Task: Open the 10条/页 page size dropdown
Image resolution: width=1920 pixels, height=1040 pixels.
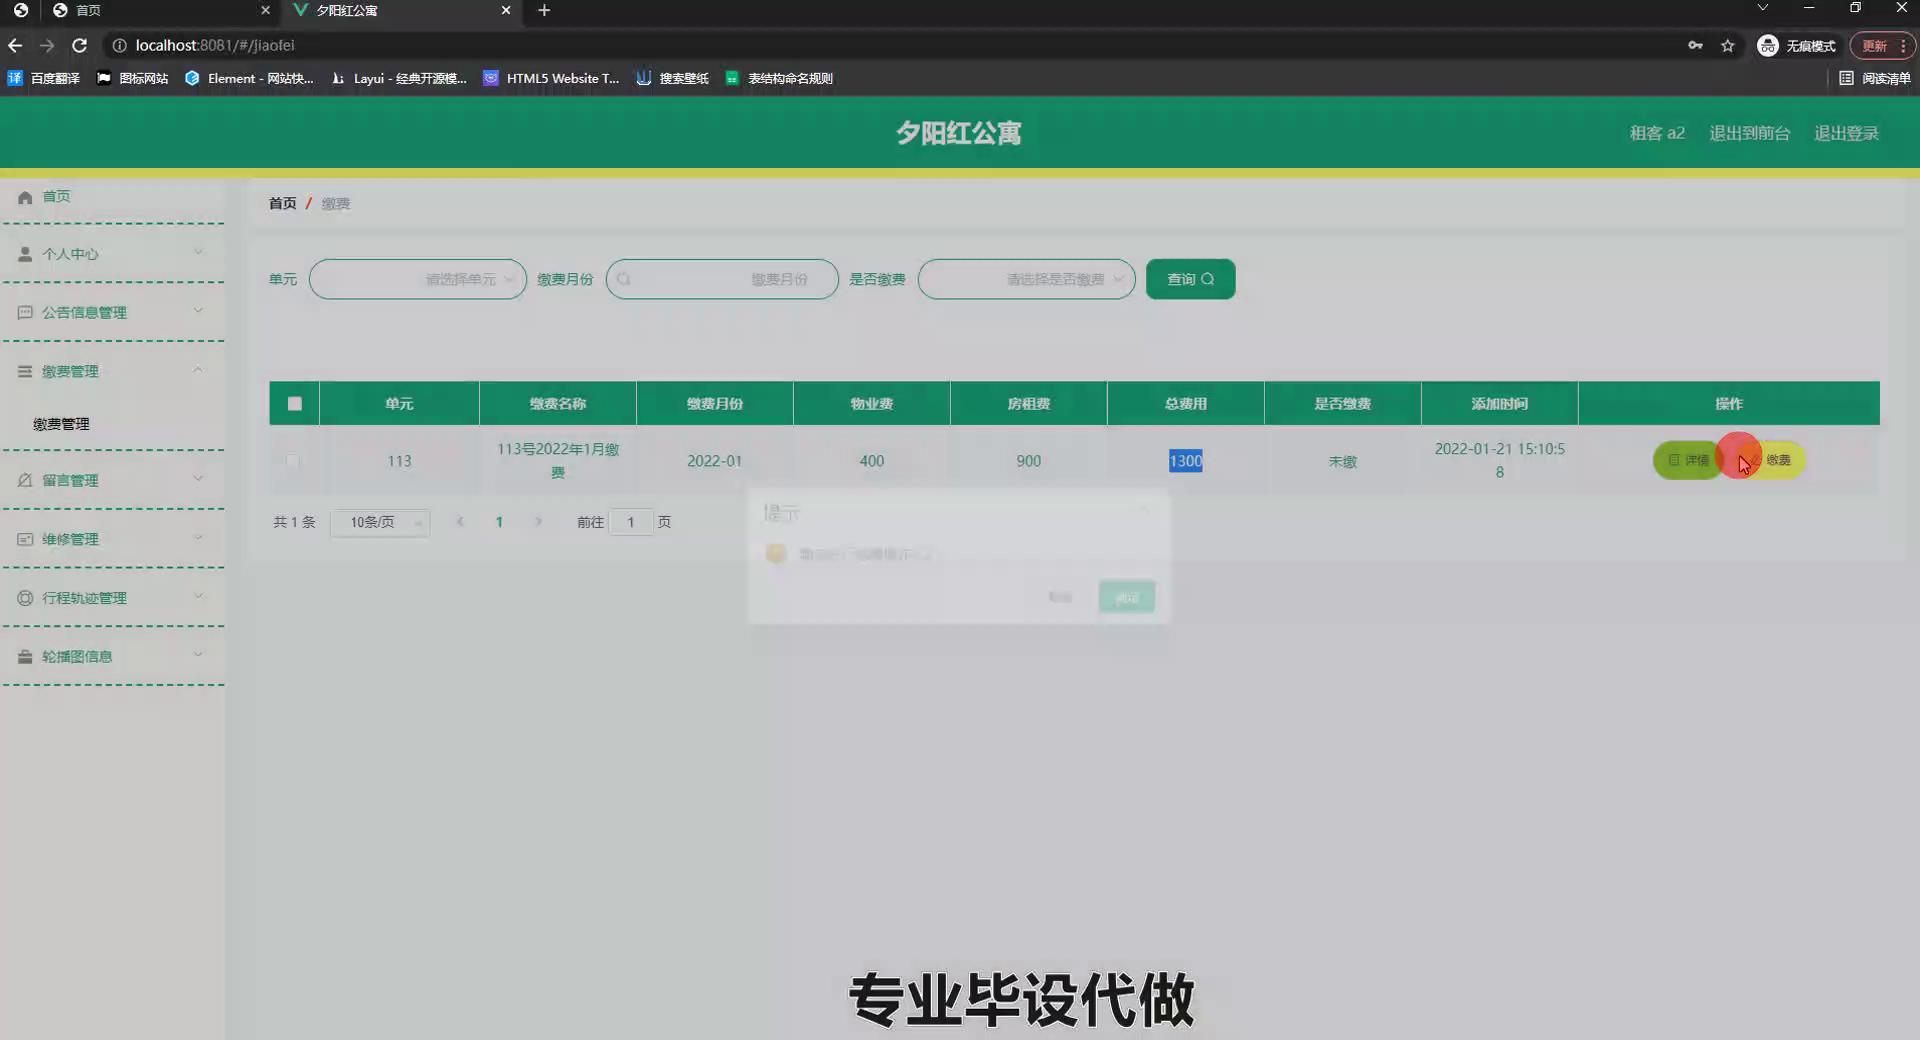Action: [x=380, y=522]
